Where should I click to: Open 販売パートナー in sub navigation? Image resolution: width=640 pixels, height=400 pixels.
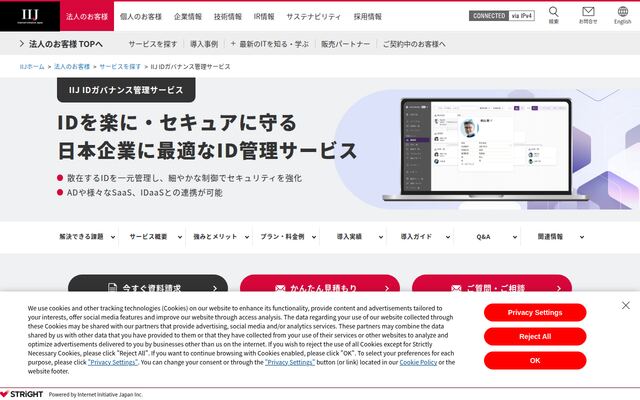[x=345, y=44]
